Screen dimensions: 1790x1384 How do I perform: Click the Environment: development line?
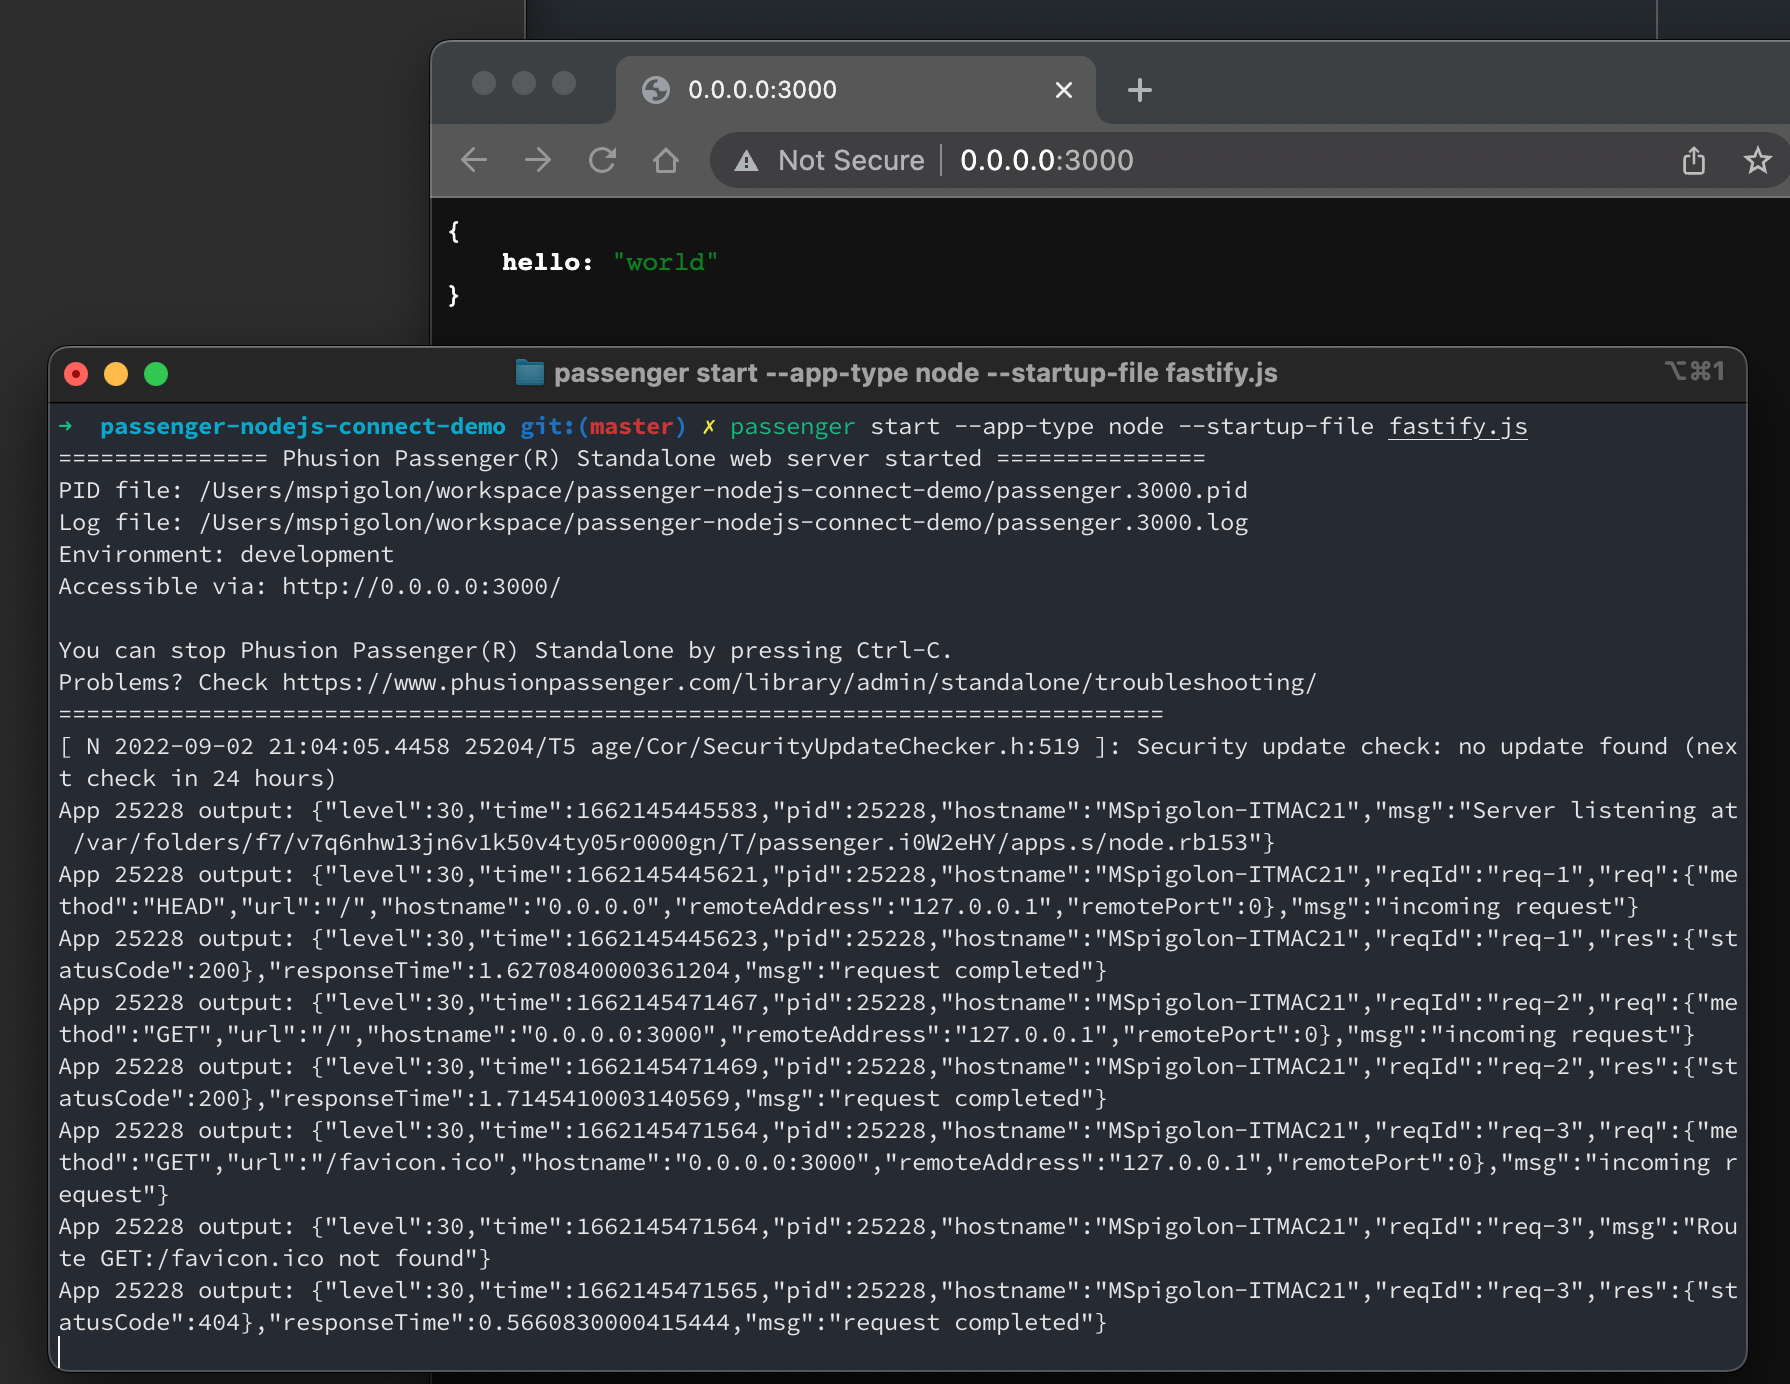click(226, 555)
